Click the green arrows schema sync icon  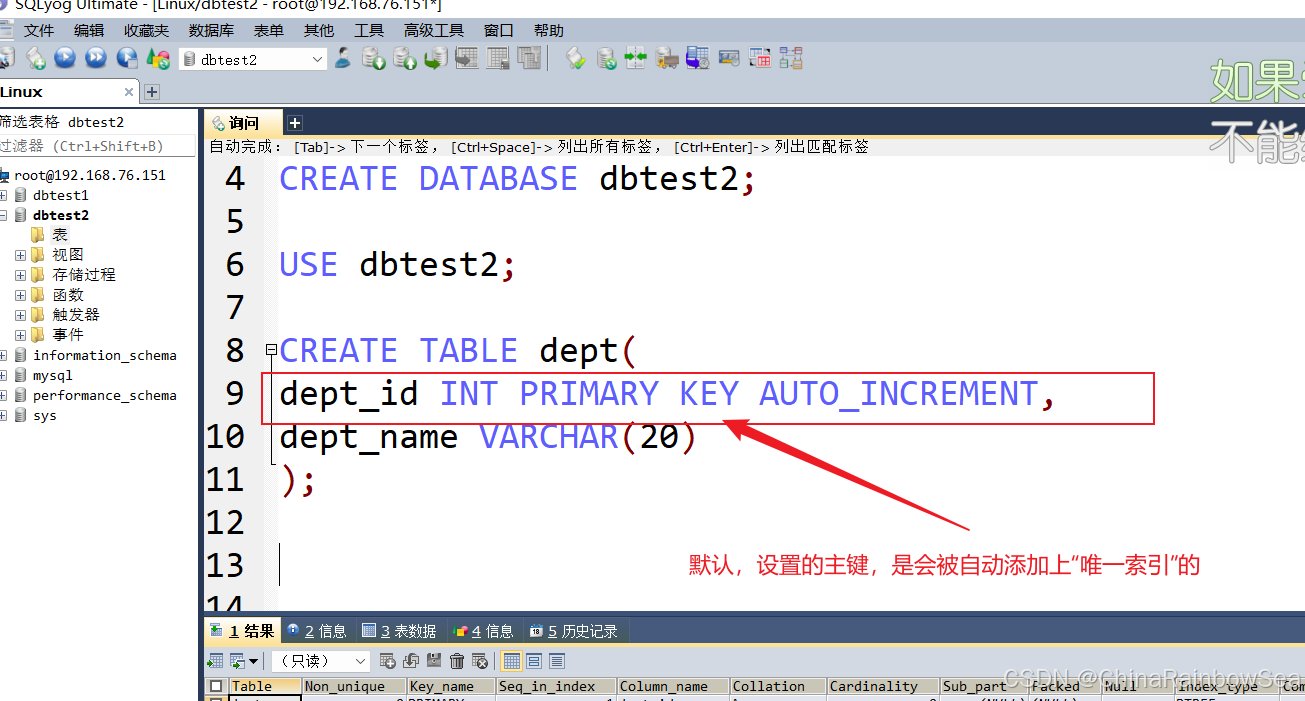pyautogui.click(x=636, y=59)
